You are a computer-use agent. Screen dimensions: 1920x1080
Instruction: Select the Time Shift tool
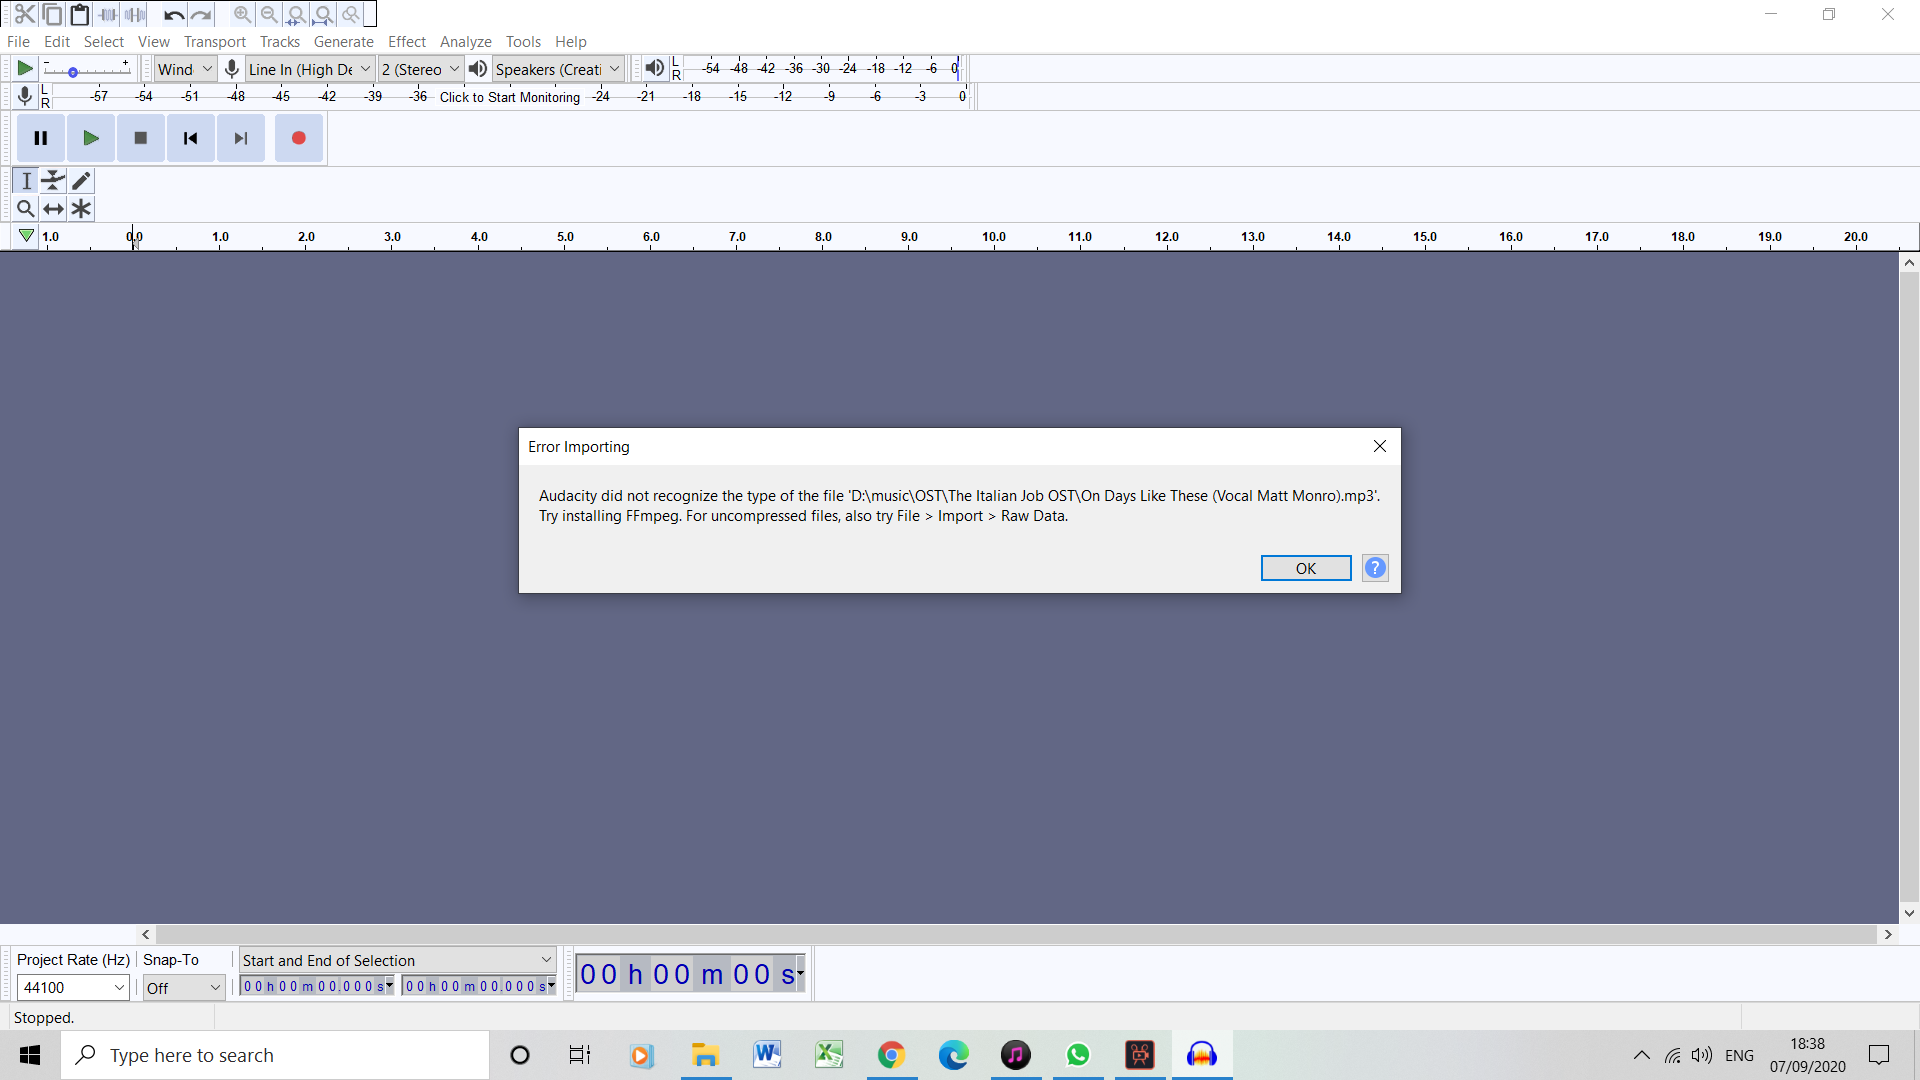(x=53, y=209)
